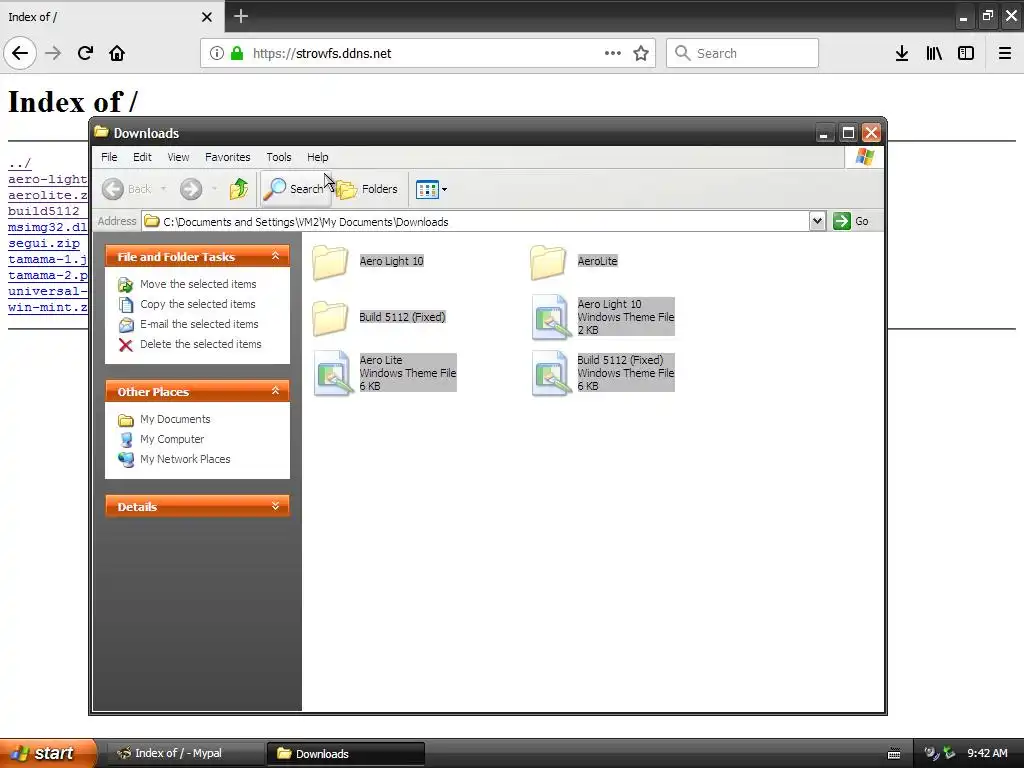
Task: Bookmark this page with the star
Action: (641, 53)
